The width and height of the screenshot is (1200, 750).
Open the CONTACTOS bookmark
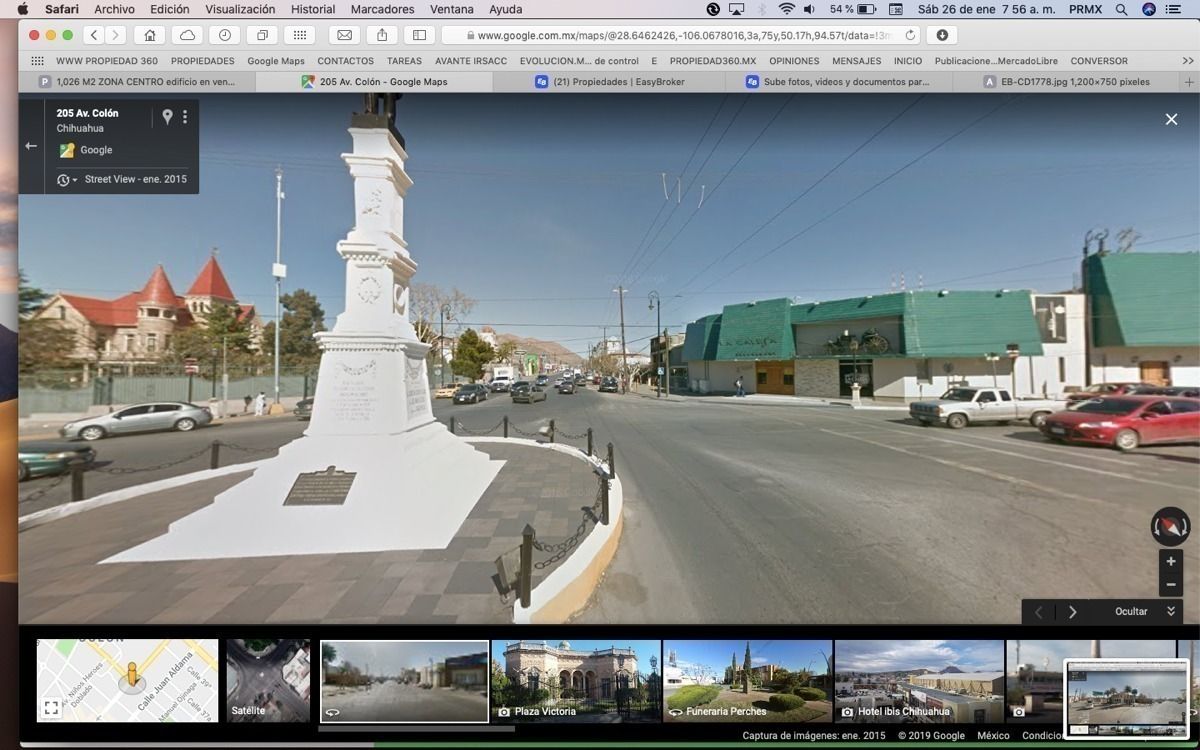click(345, 61)
